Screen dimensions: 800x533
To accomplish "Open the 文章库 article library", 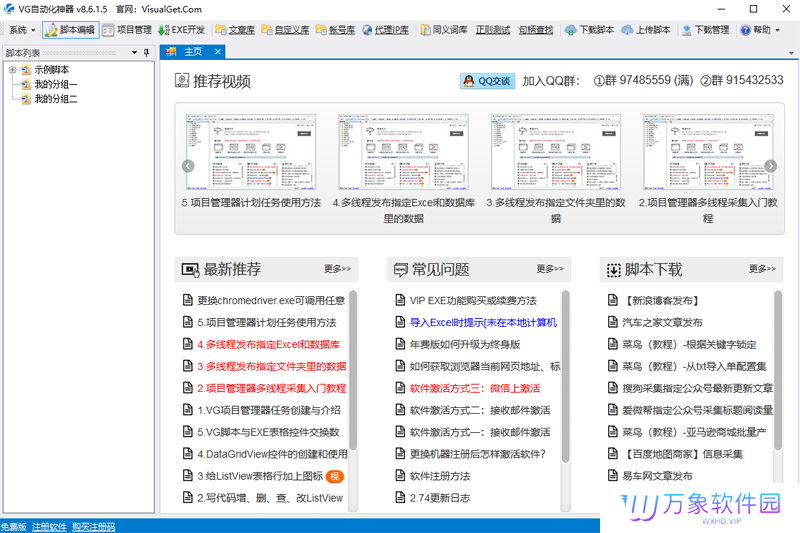I will (235, 30).
